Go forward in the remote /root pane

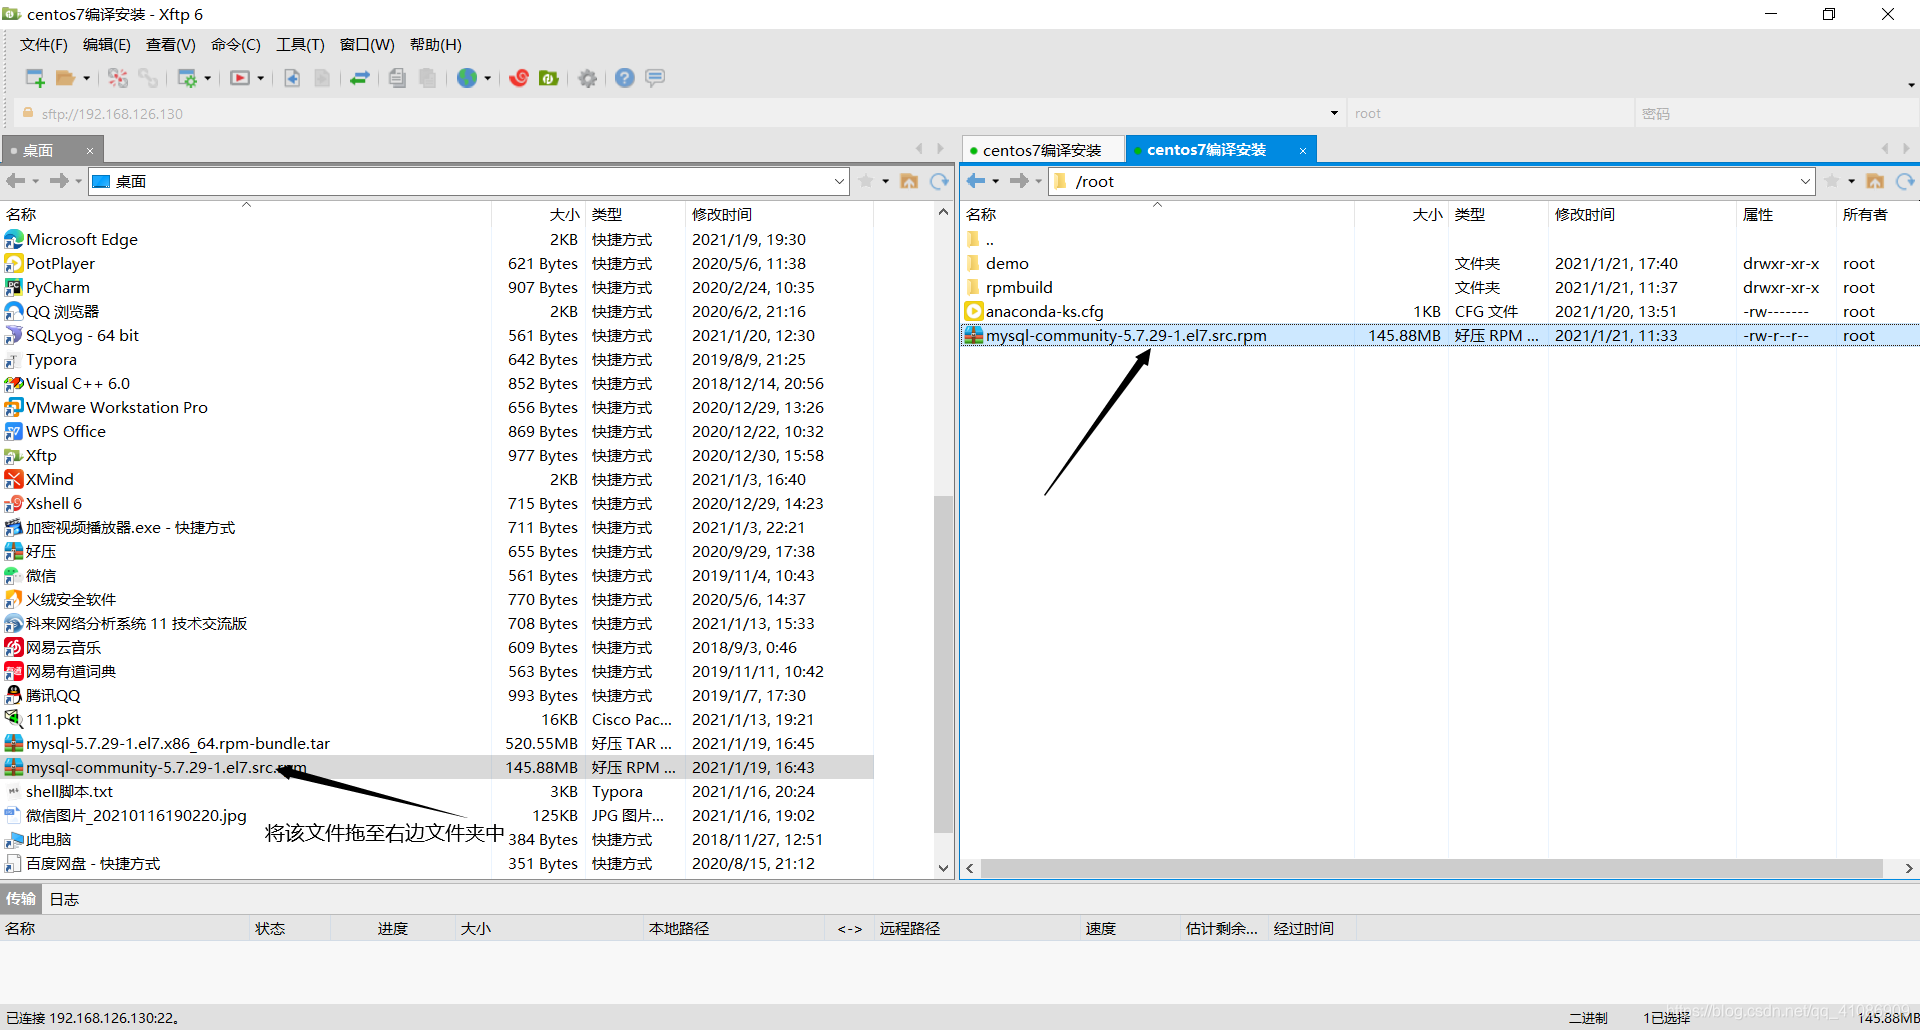(1020, 181)
